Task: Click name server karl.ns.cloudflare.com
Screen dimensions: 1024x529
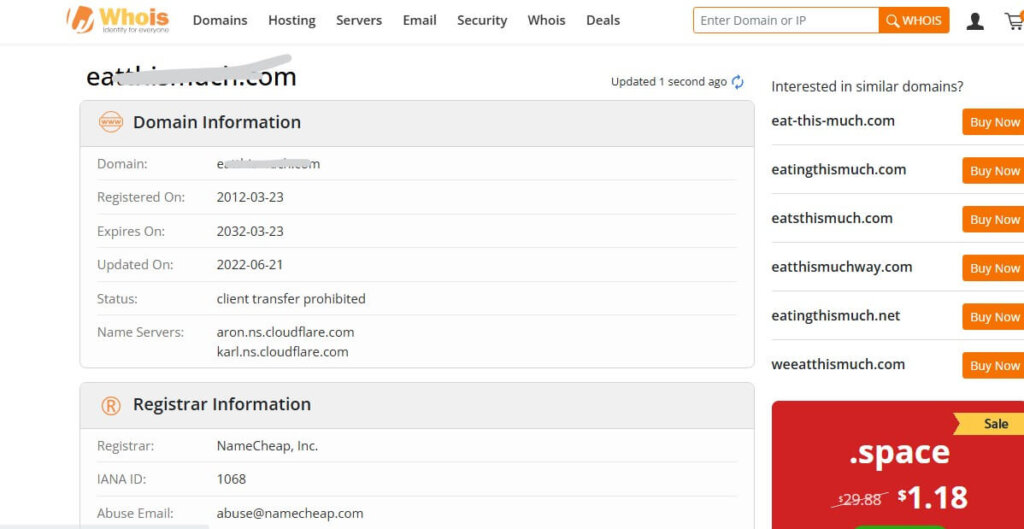Action: click(x=282, y=352)
